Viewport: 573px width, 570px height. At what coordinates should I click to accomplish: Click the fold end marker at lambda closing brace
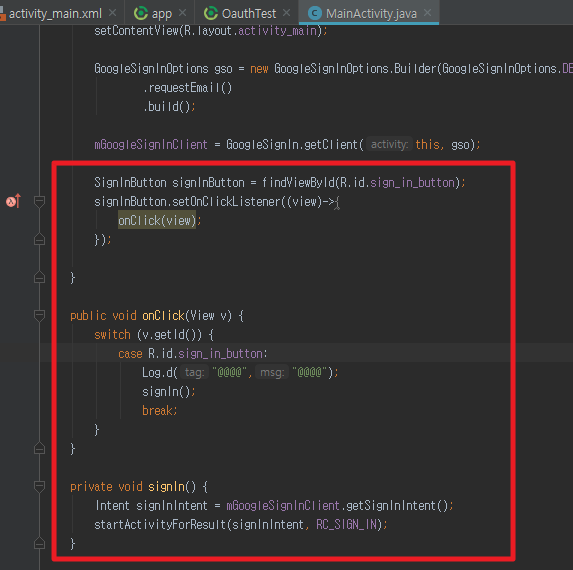click(39, 239)
